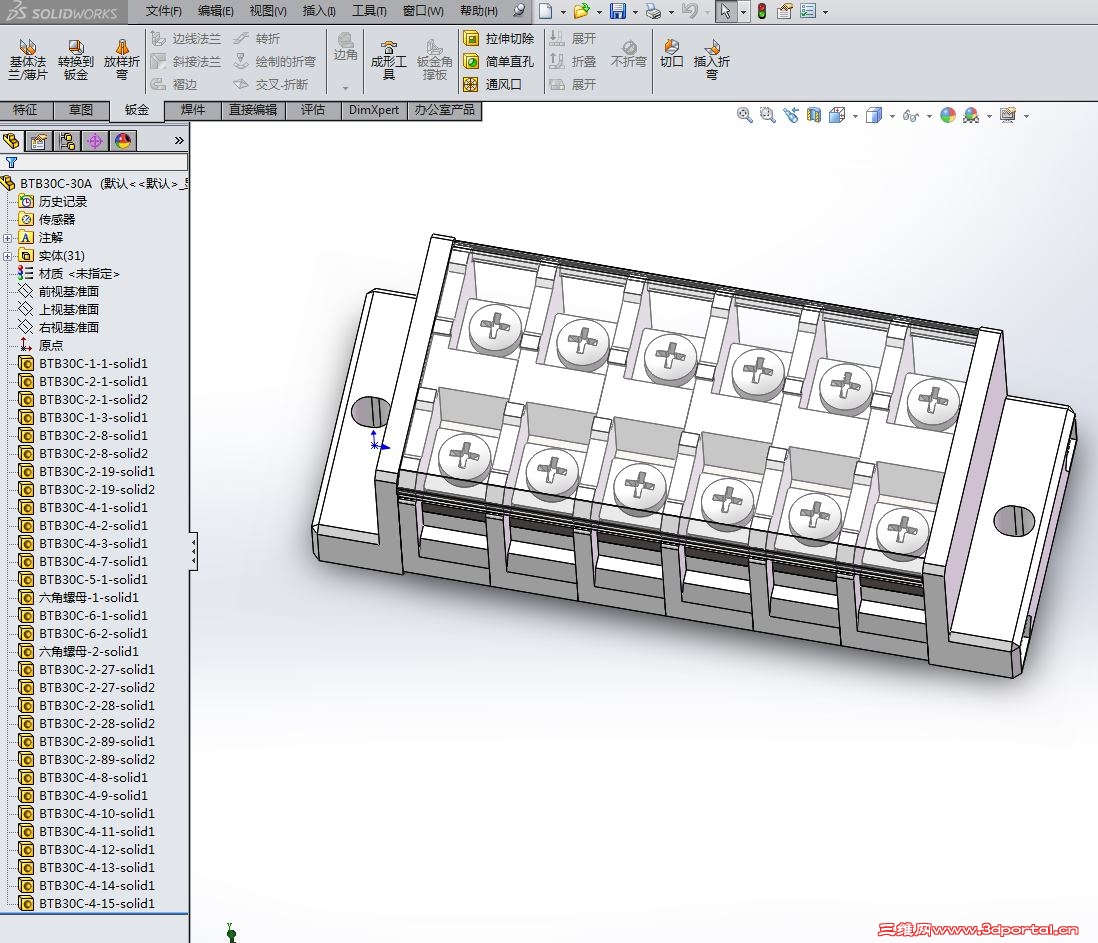Open the Tools (工具) menu

coord(369,11)
